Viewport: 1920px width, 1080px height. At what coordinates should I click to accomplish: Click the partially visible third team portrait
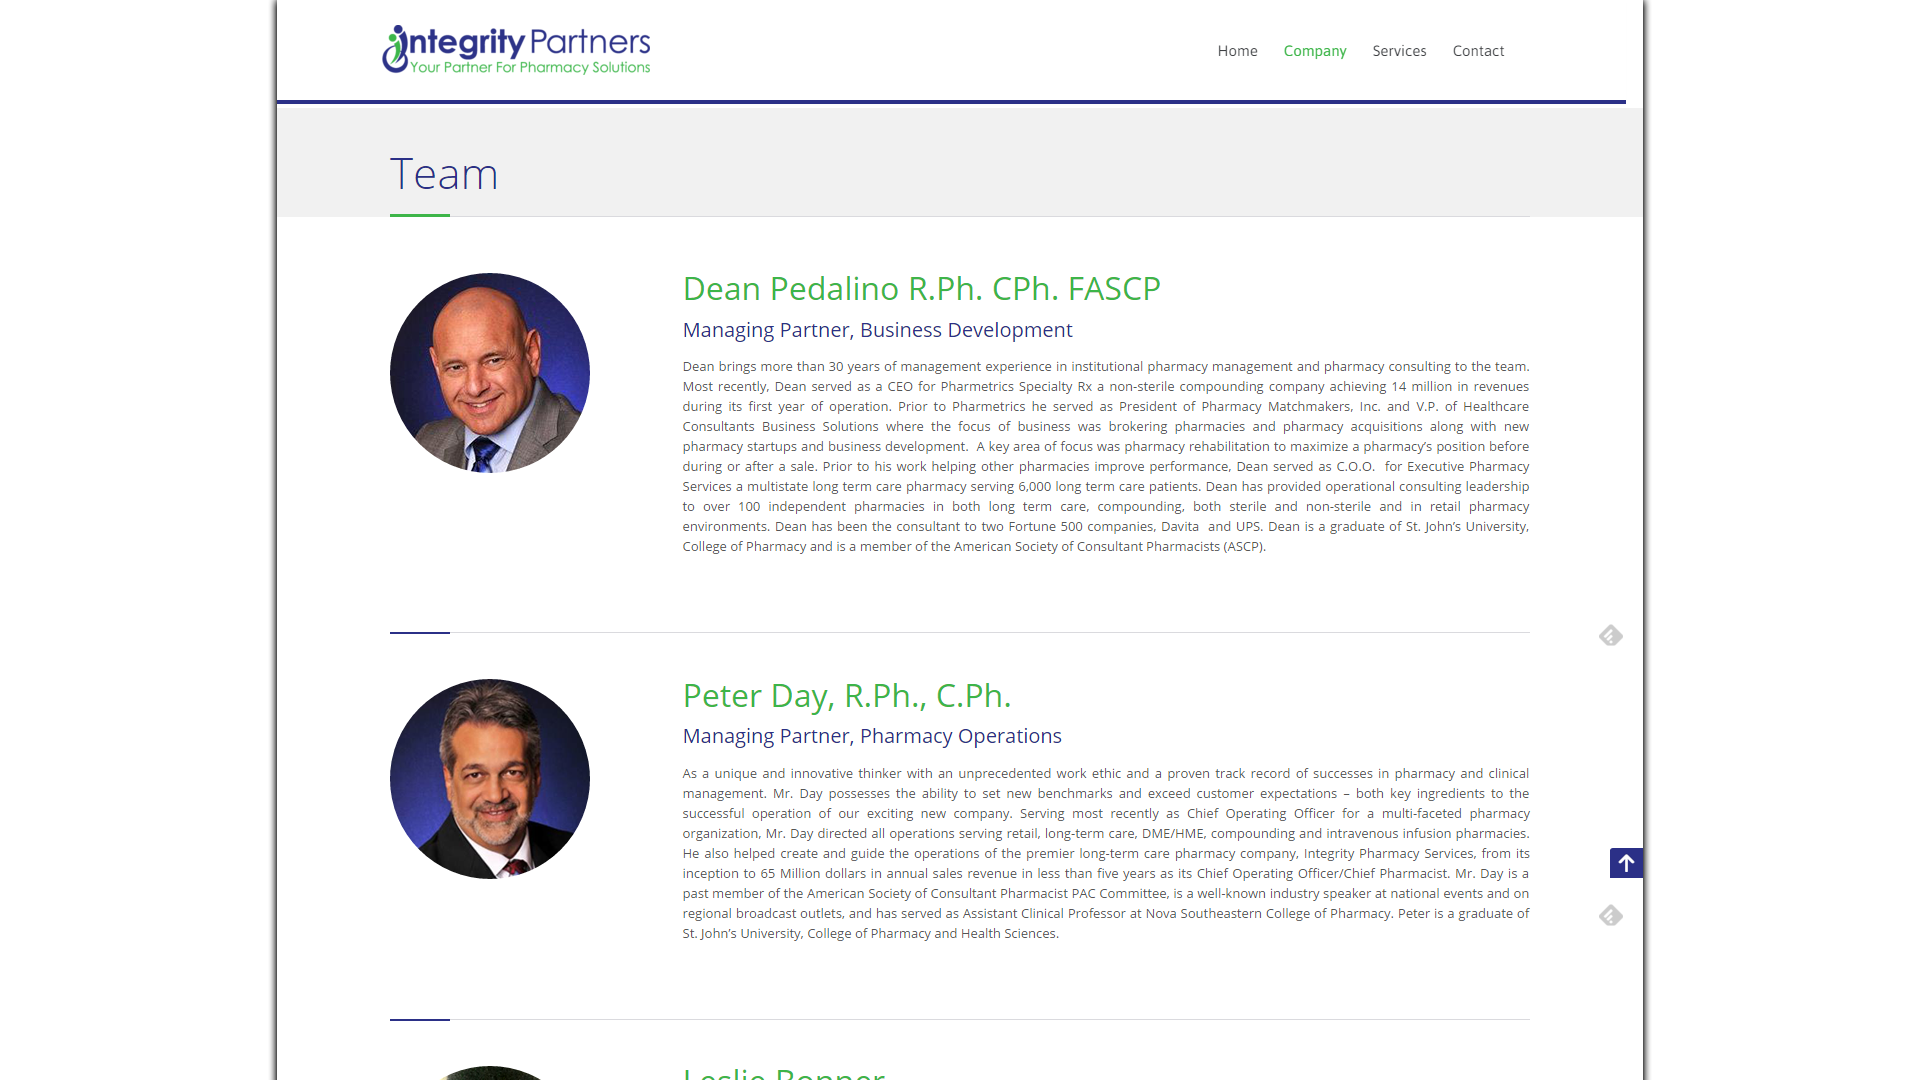[x=490, y=1073]
